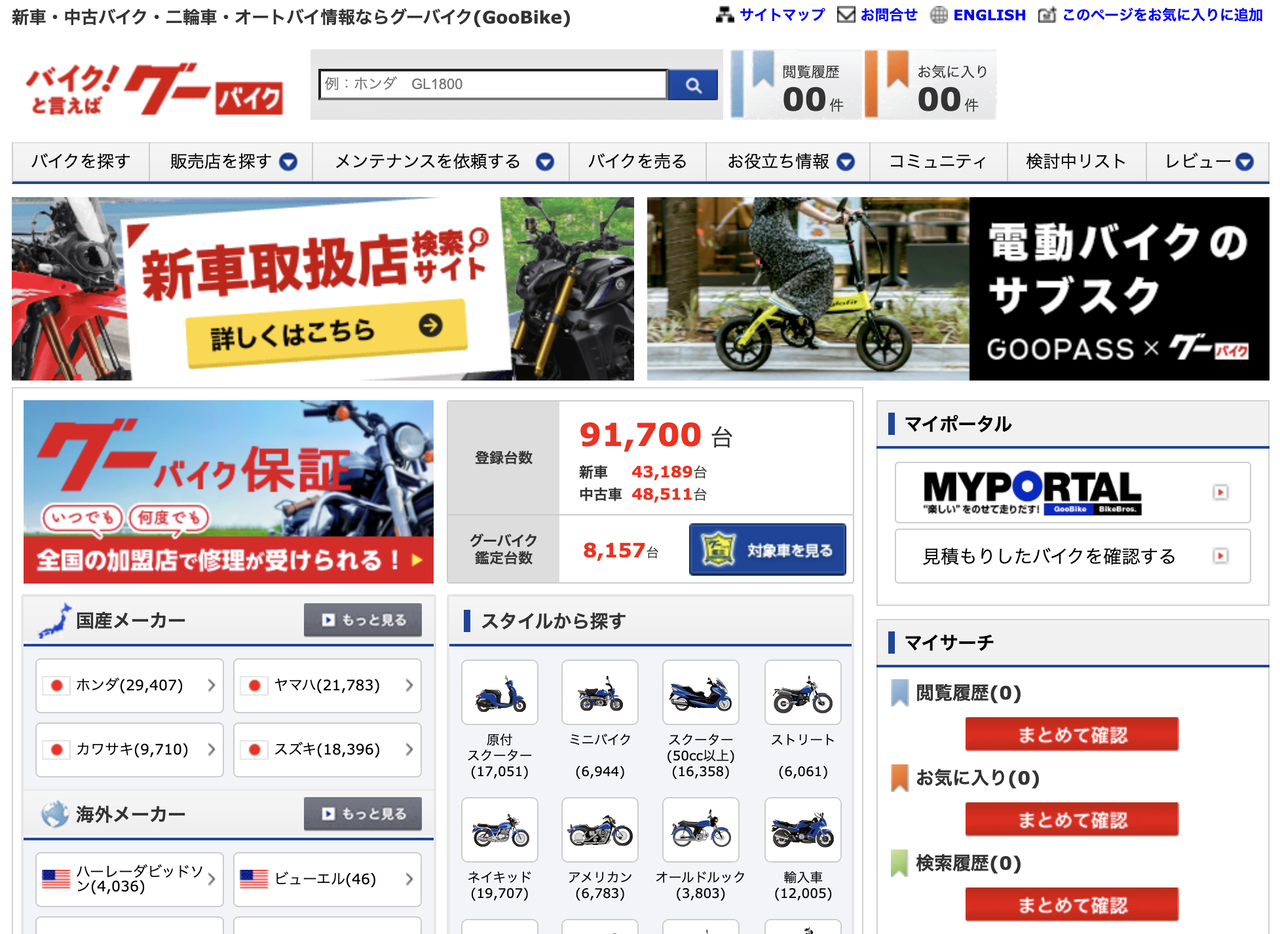This screenshot has width=1280, height=934.
Task: Click the arrow icon on 見積もりしたバイクを確認する
Action: pyautogui.click(x=1220, y=556)
